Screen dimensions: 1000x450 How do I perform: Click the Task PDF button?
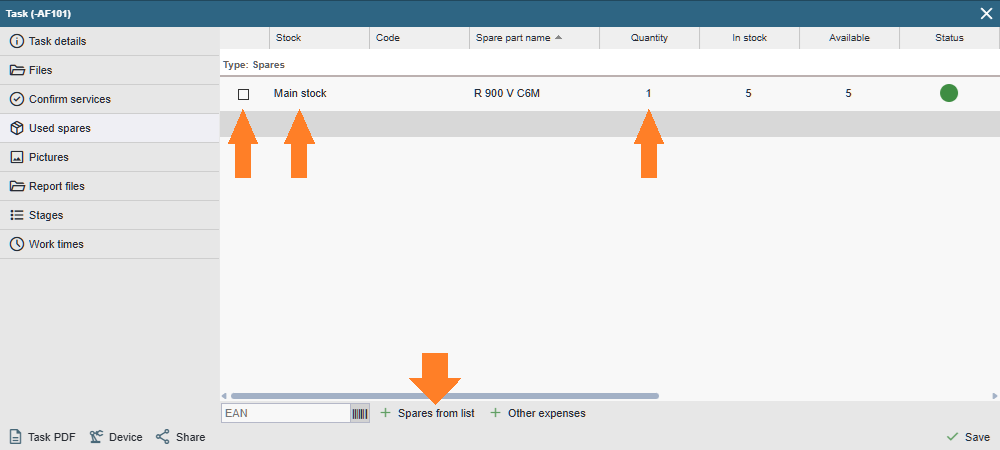point(42,437)
